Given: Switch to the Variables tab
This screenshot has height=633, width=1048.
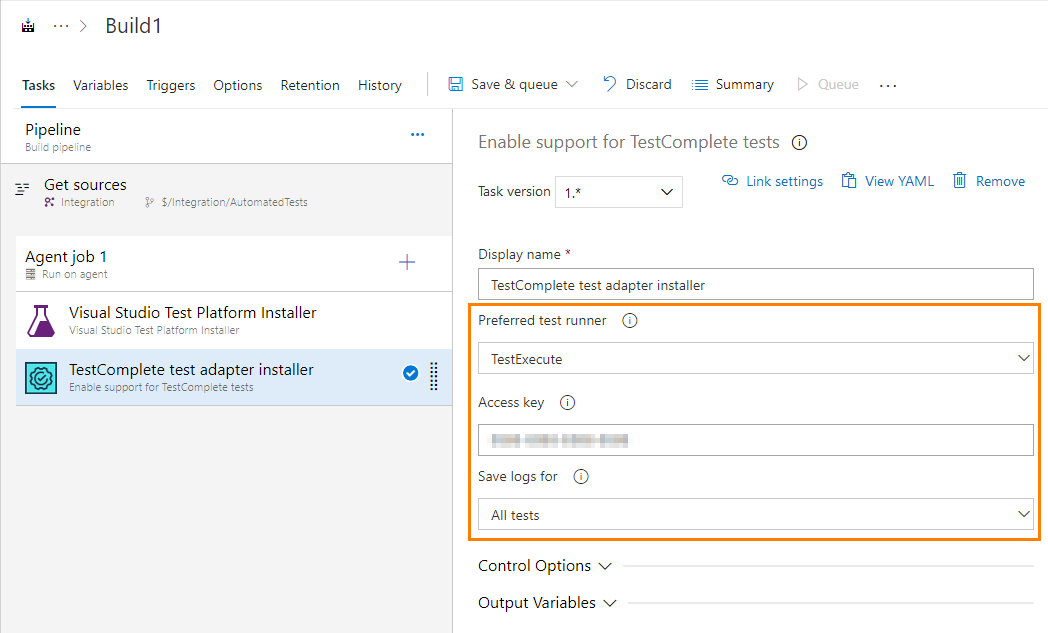Looking at the screenshot, I should tap(100, 86).
